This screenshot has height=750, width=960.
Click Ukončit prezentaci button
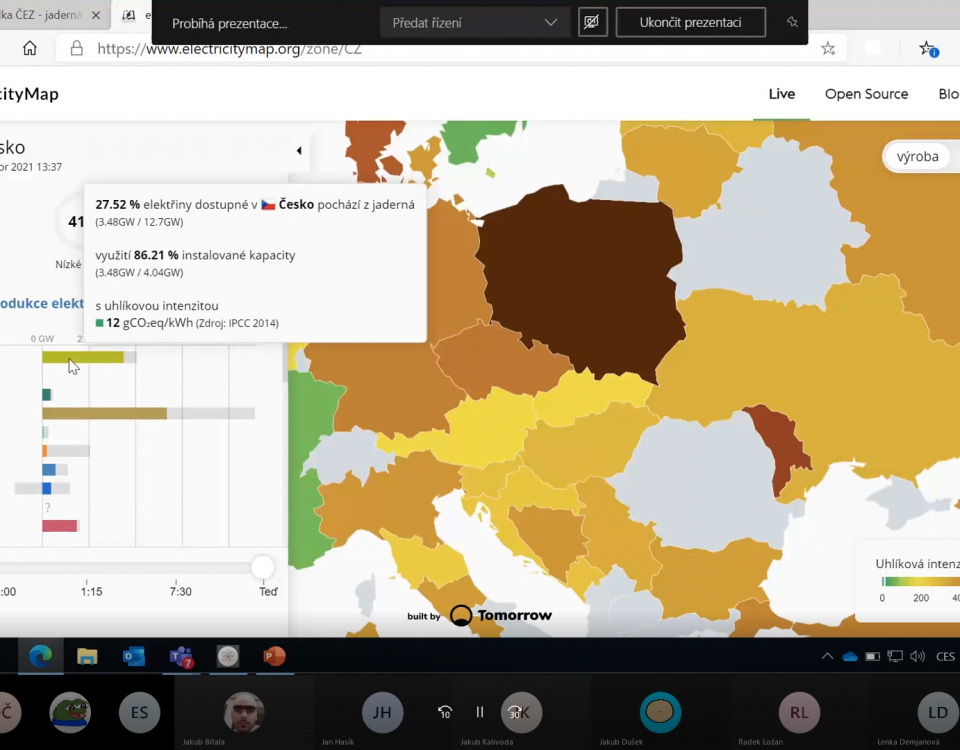690,23
